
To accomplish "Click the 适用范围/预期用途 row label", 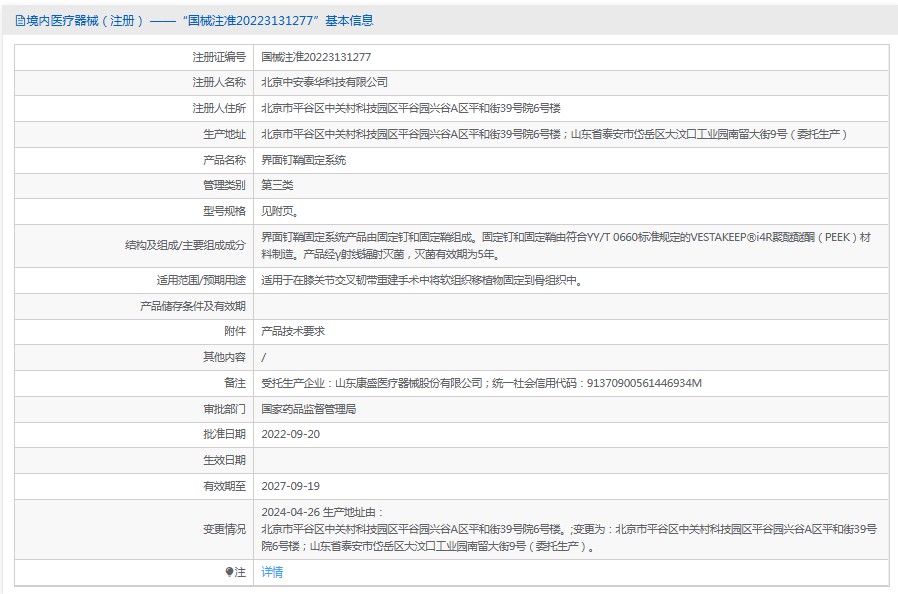I will [x=201, y=280].
